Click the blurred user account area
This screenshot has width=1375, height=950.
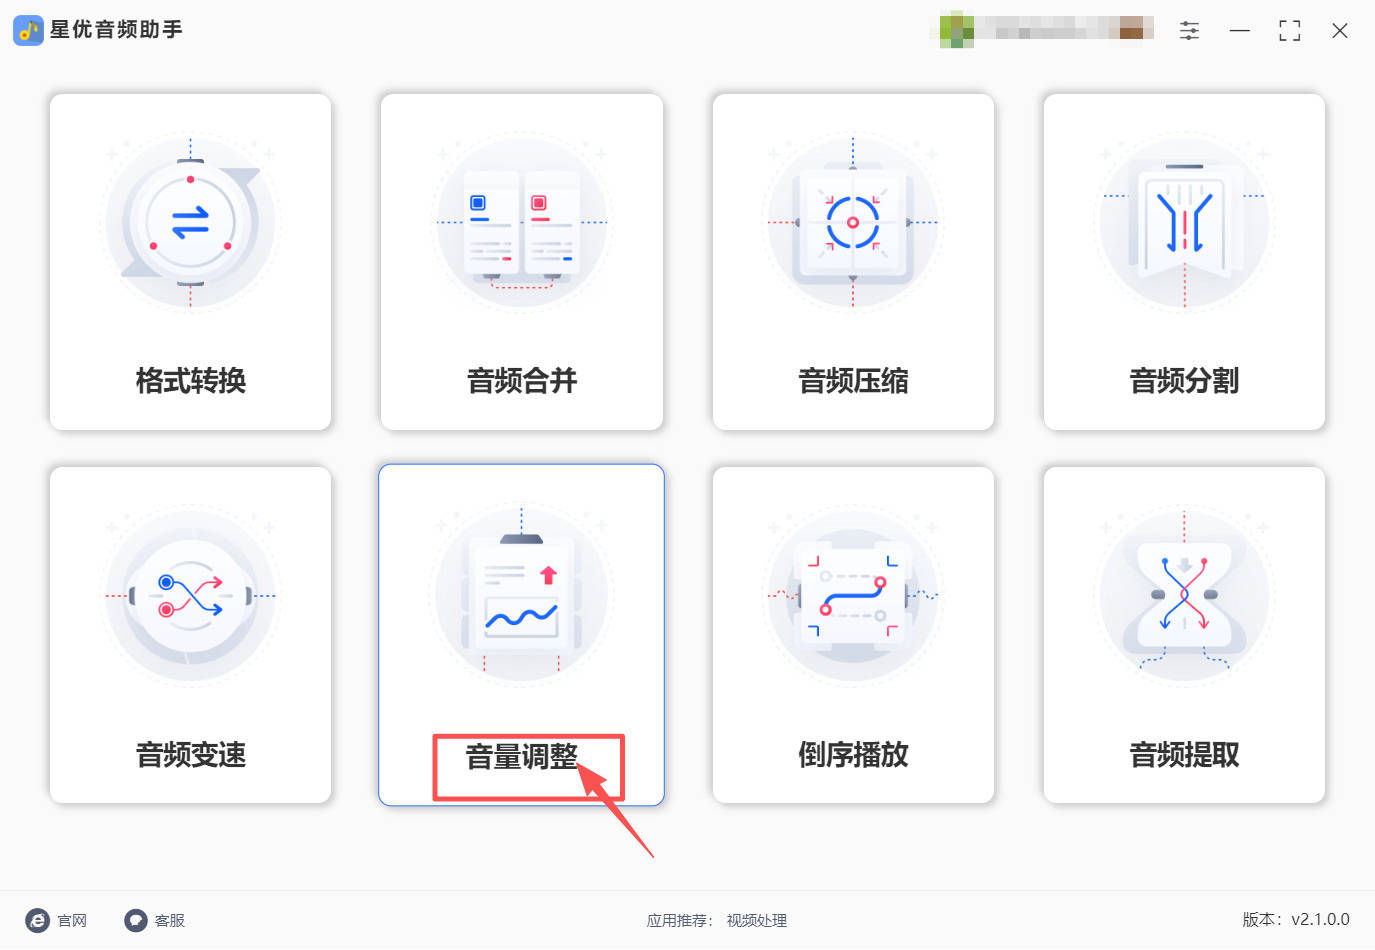pyautogui.click(x=1047, y=29)
